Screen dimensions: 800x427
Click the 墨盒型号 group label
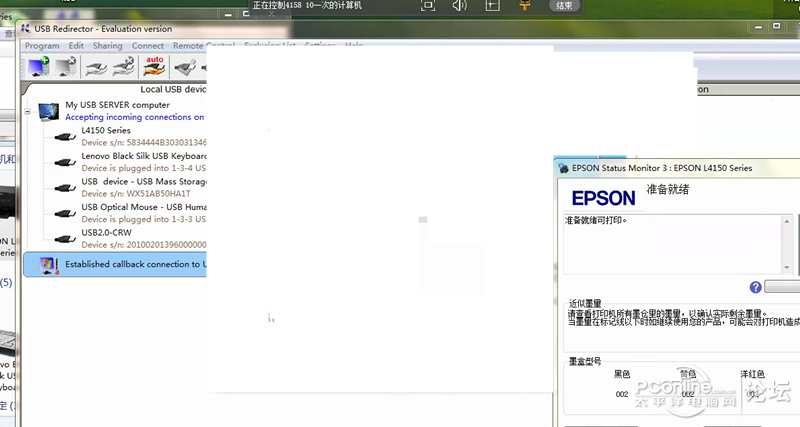585,361
